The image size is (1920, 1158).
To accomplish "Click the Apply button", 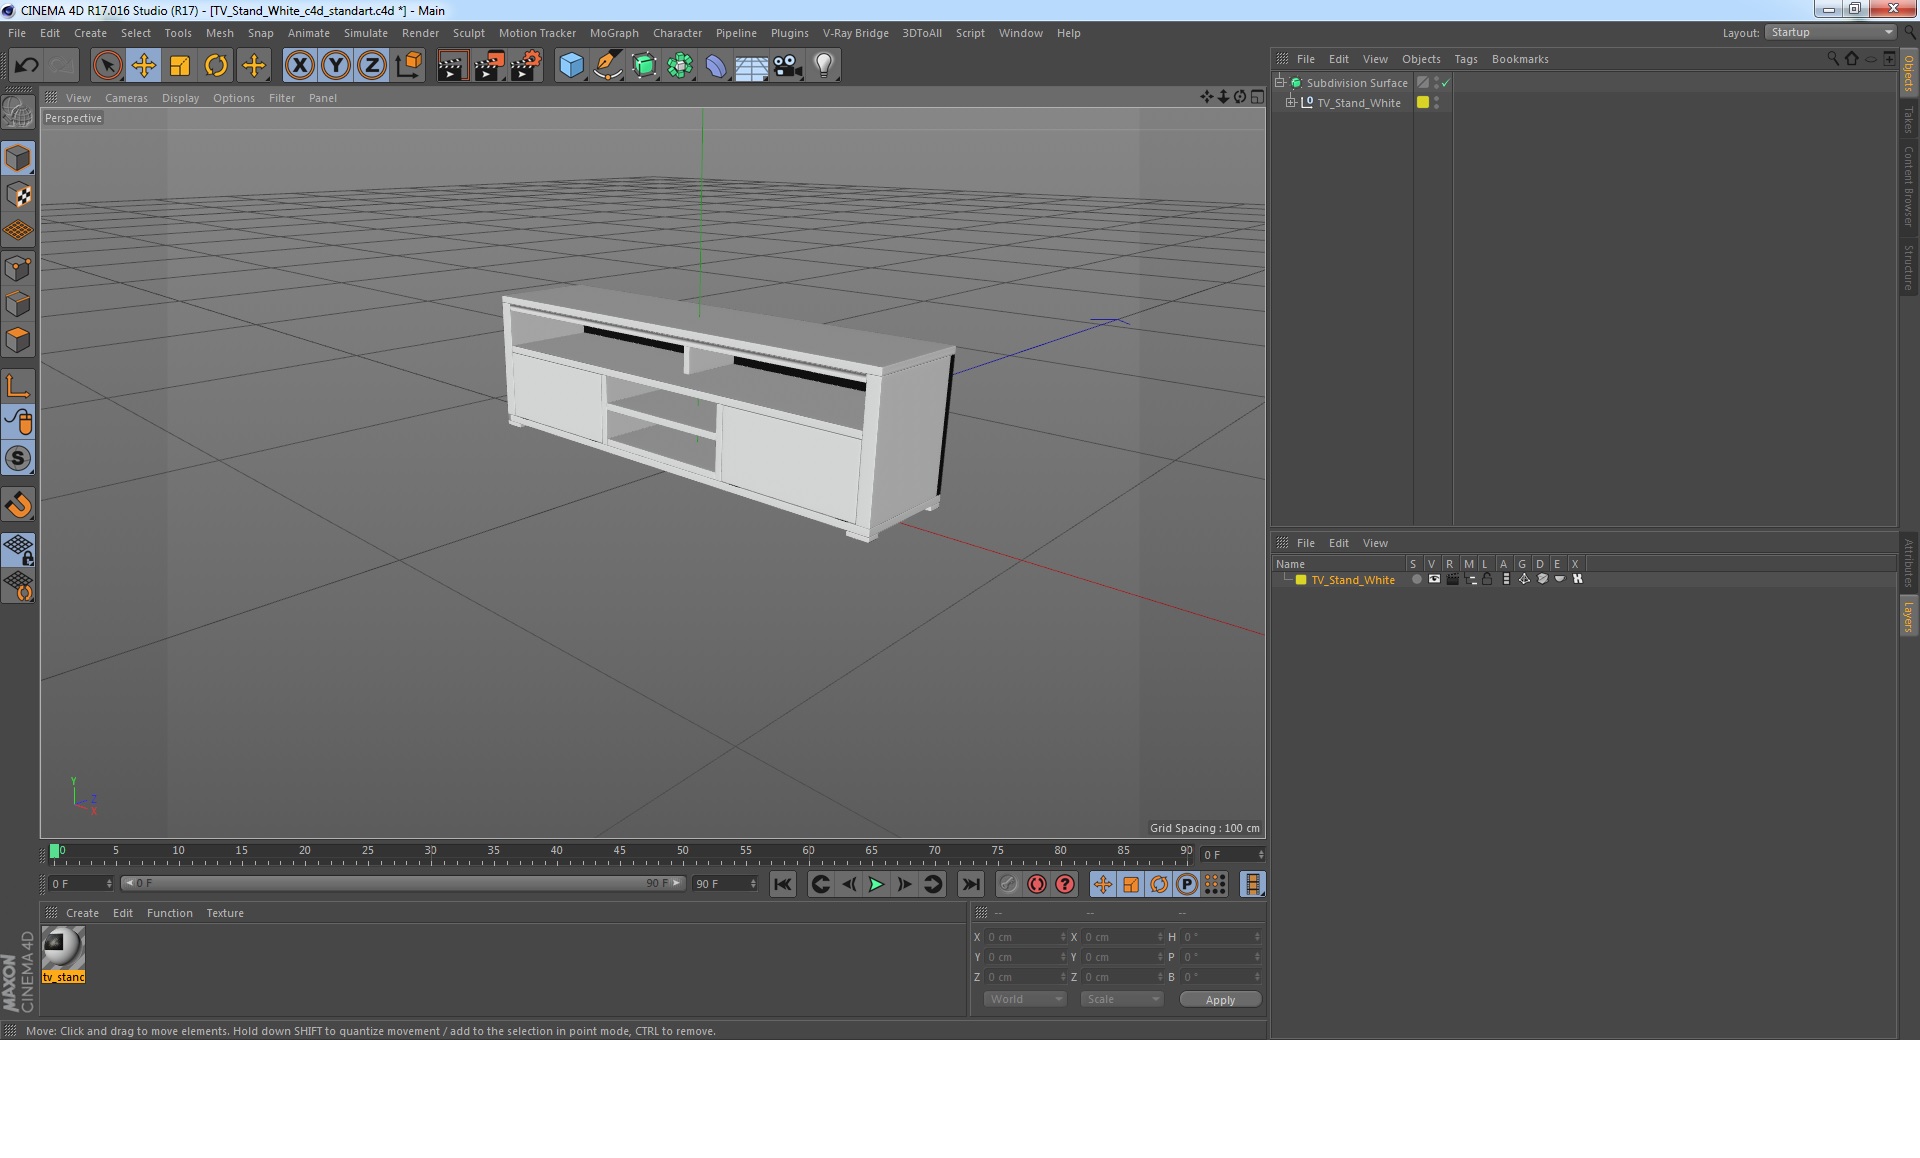I will (1220, 1000).
